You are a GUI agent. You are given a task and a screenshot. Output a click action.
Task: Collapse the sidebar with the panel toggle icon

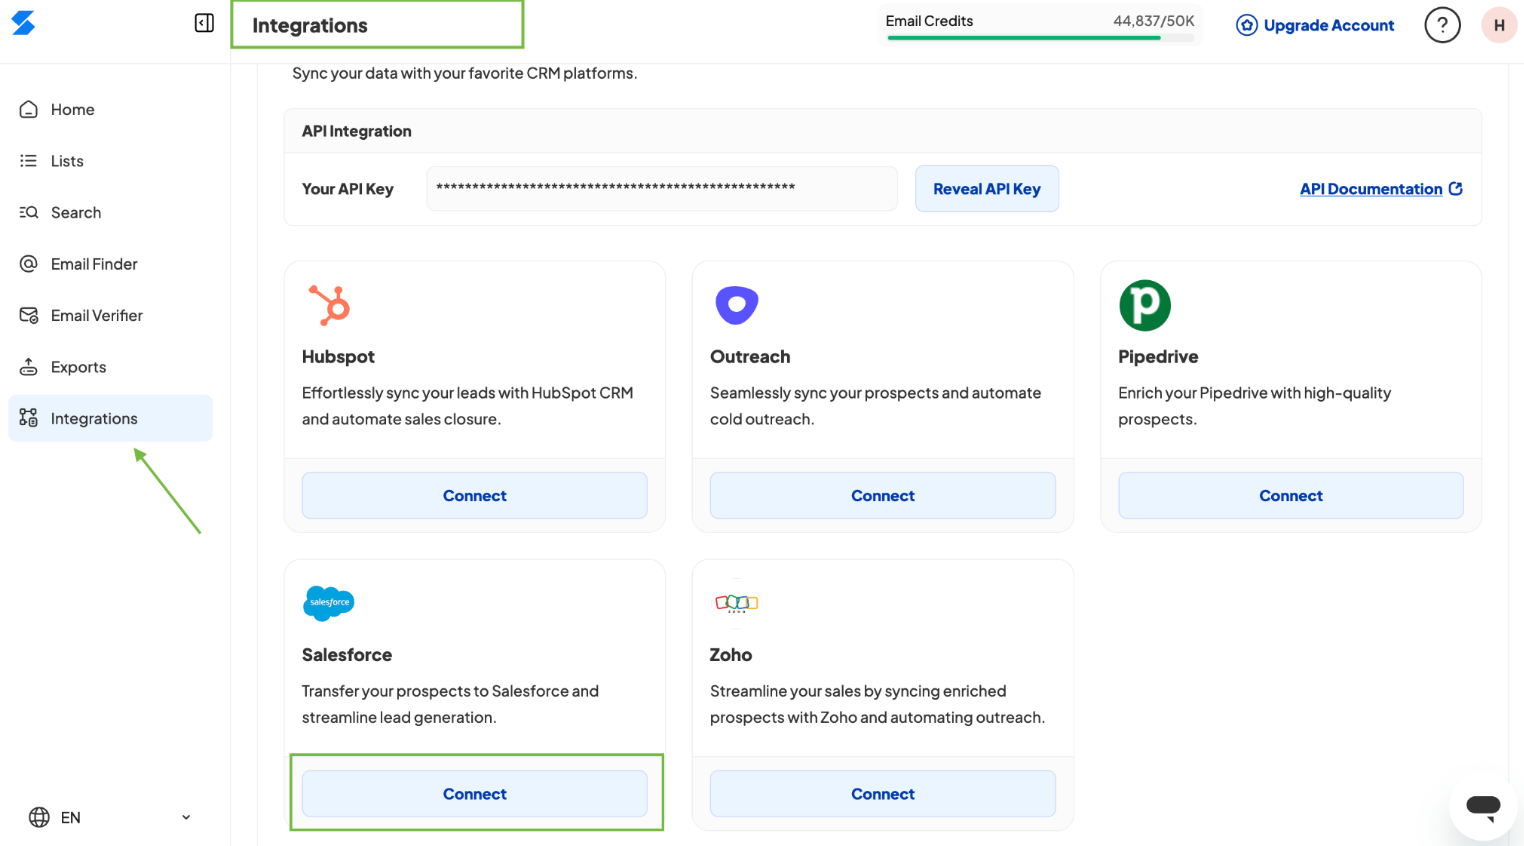(204, 23)
